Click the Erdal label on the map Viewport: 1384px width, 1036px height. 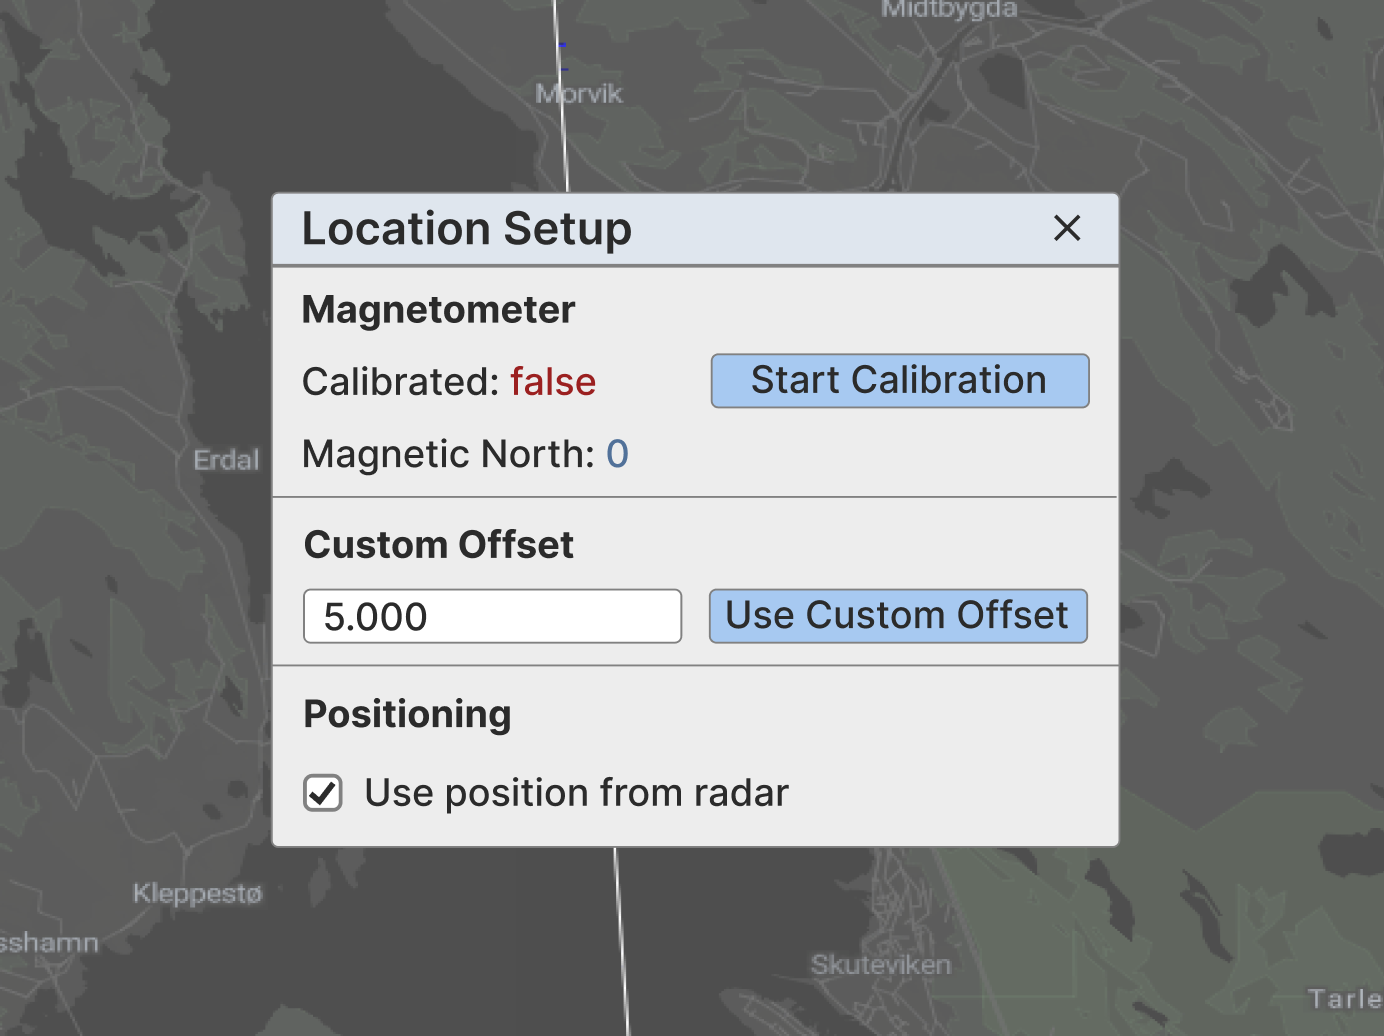pos(226,460)
